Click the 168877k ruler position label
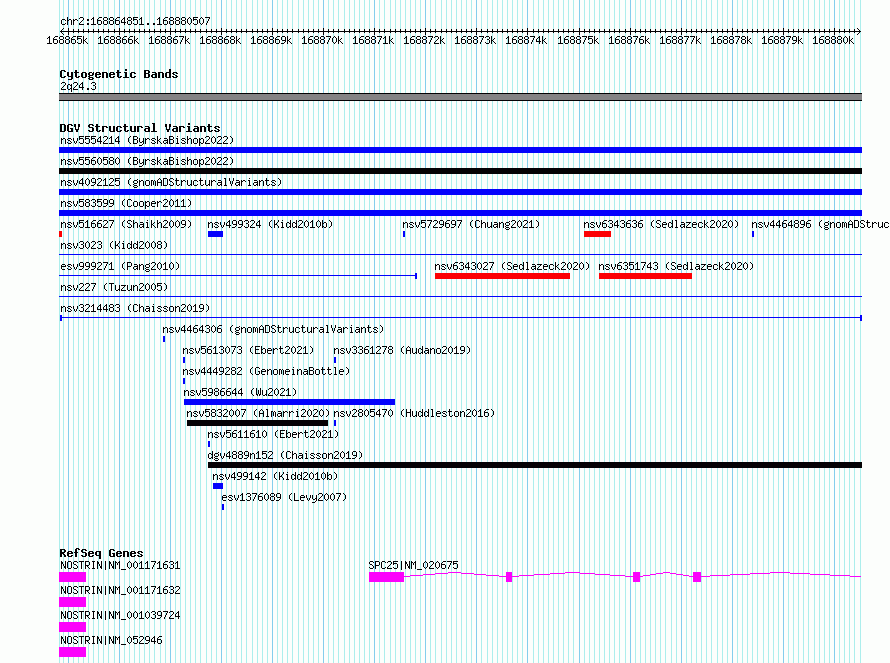The image size is (890, 663). point(680,40)
